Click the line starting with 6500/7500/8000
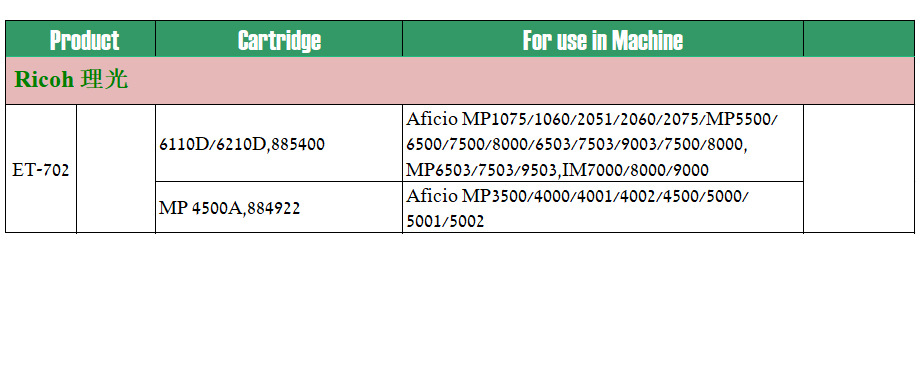This screenshot has height=380, width=920. tap(577, 145)
